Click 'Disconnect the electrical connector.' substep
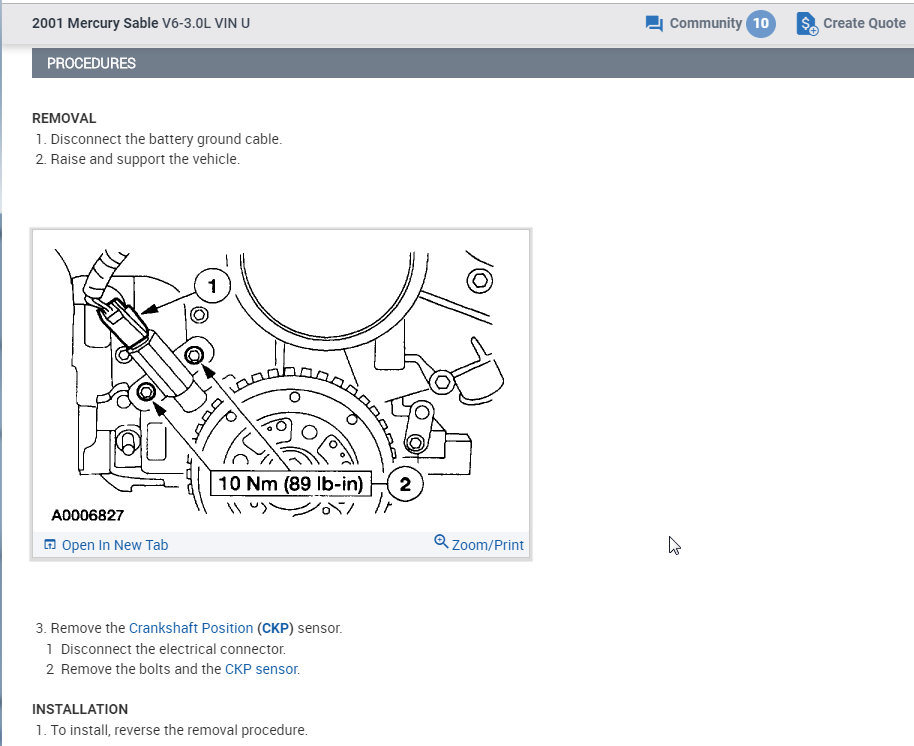914x746 pixels. tap(173, 649)
